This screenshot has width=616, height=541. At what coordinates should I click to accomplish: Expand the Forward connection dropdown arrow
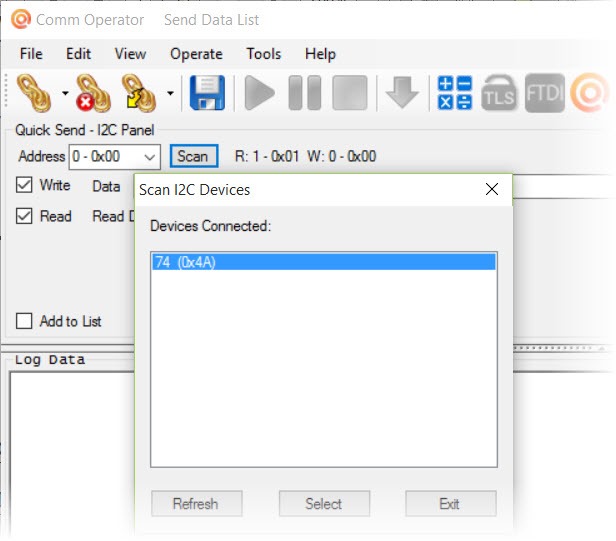point(170,94)
